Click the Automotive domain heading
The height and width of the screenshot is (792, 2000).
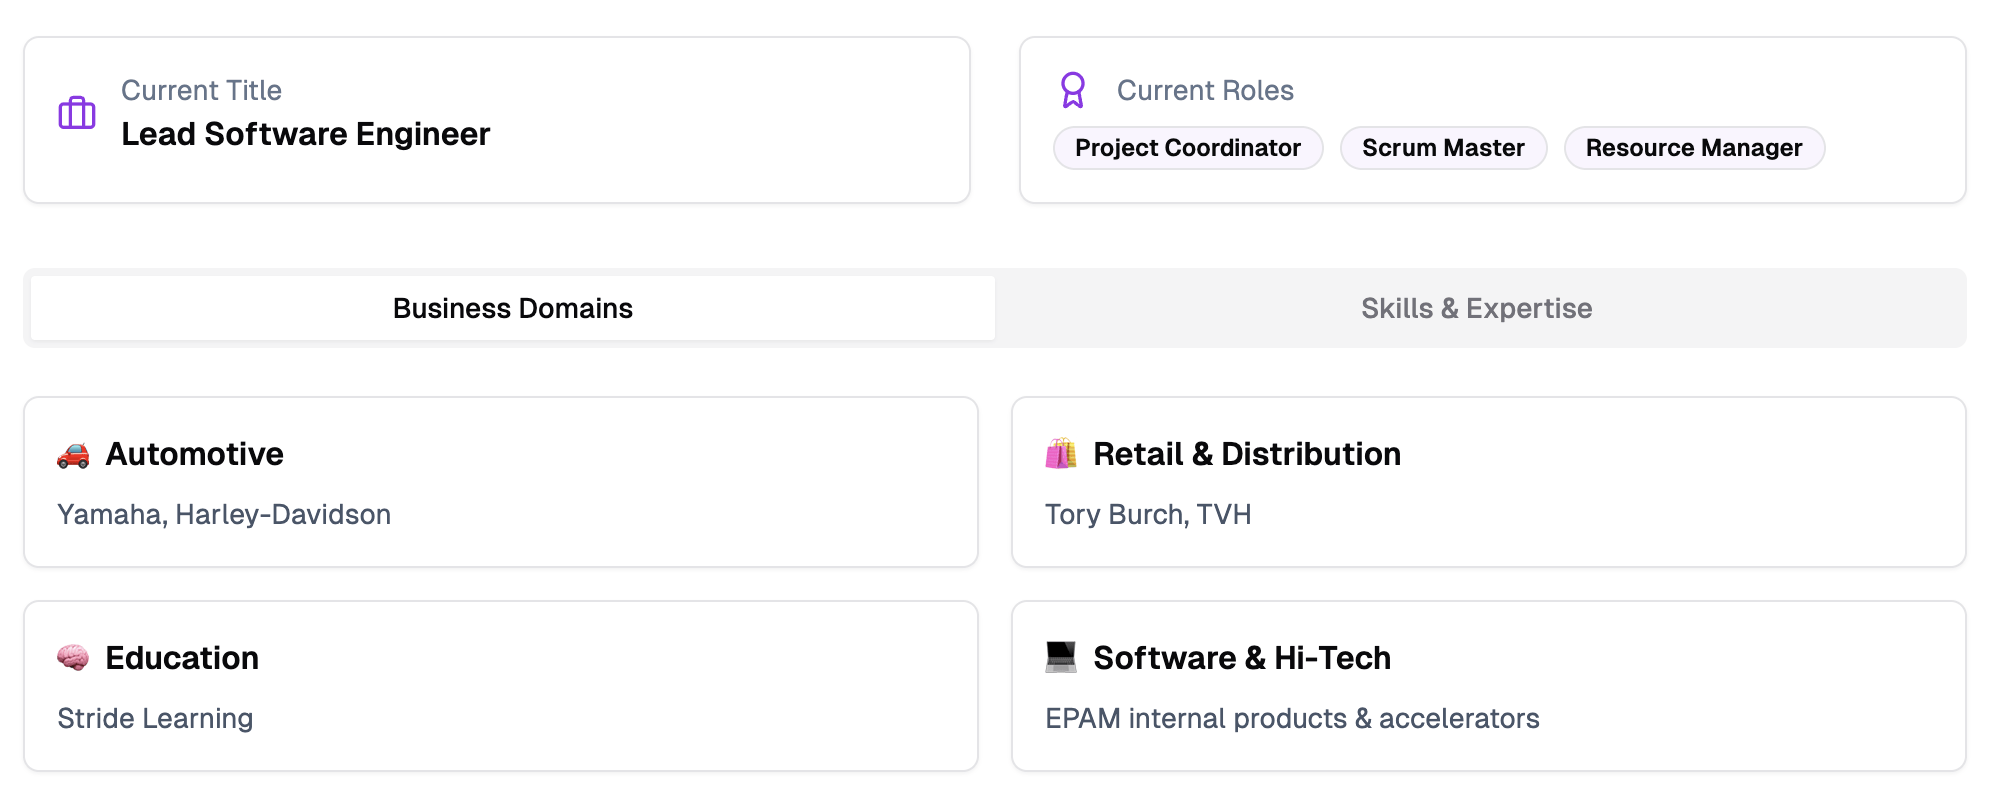point(195,454)
